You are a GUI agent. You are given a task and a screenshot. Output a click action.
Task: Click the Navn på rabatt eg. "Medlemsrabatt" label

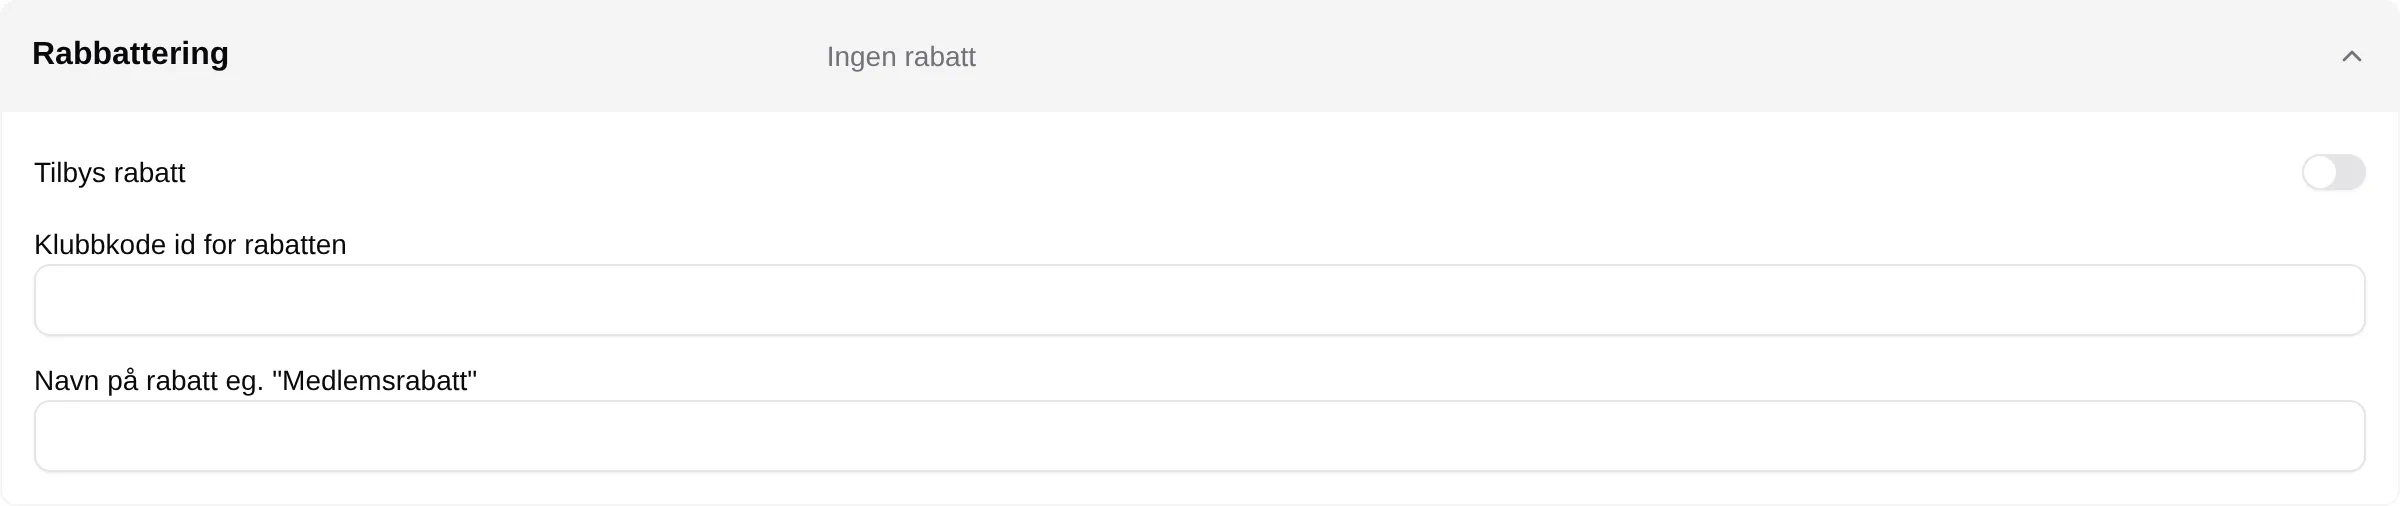[255, 381]
